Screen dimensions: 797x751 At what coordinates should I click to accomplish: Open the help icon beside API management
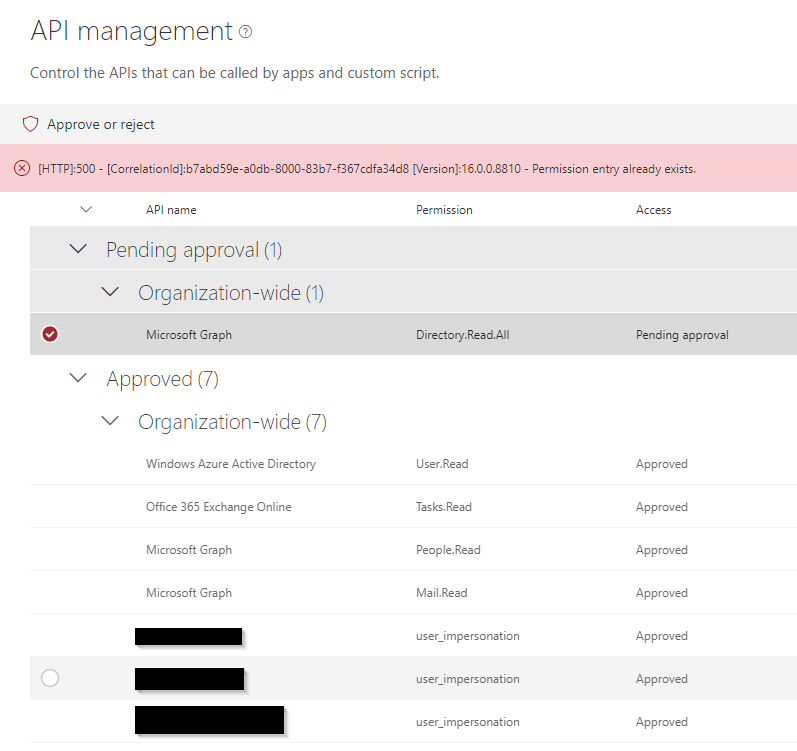click(246, 32)
